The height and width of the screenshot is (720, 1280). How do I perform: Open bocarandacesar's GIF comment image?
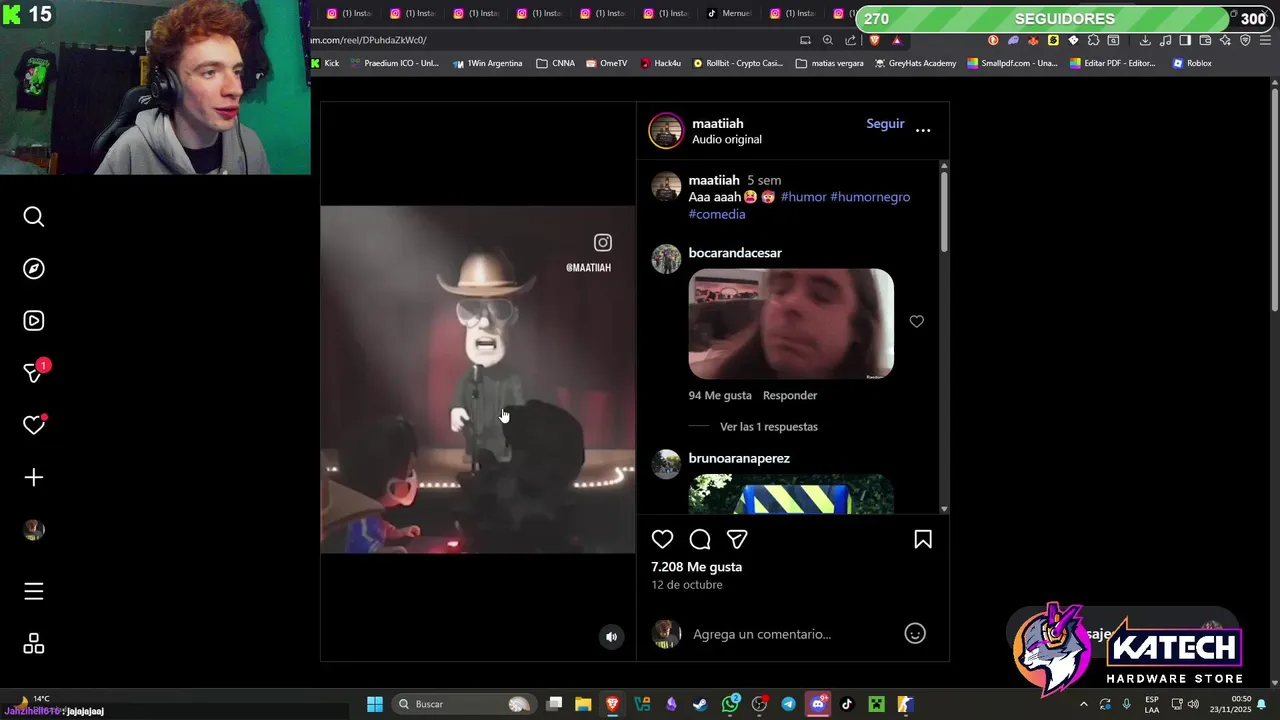[791, 324]
